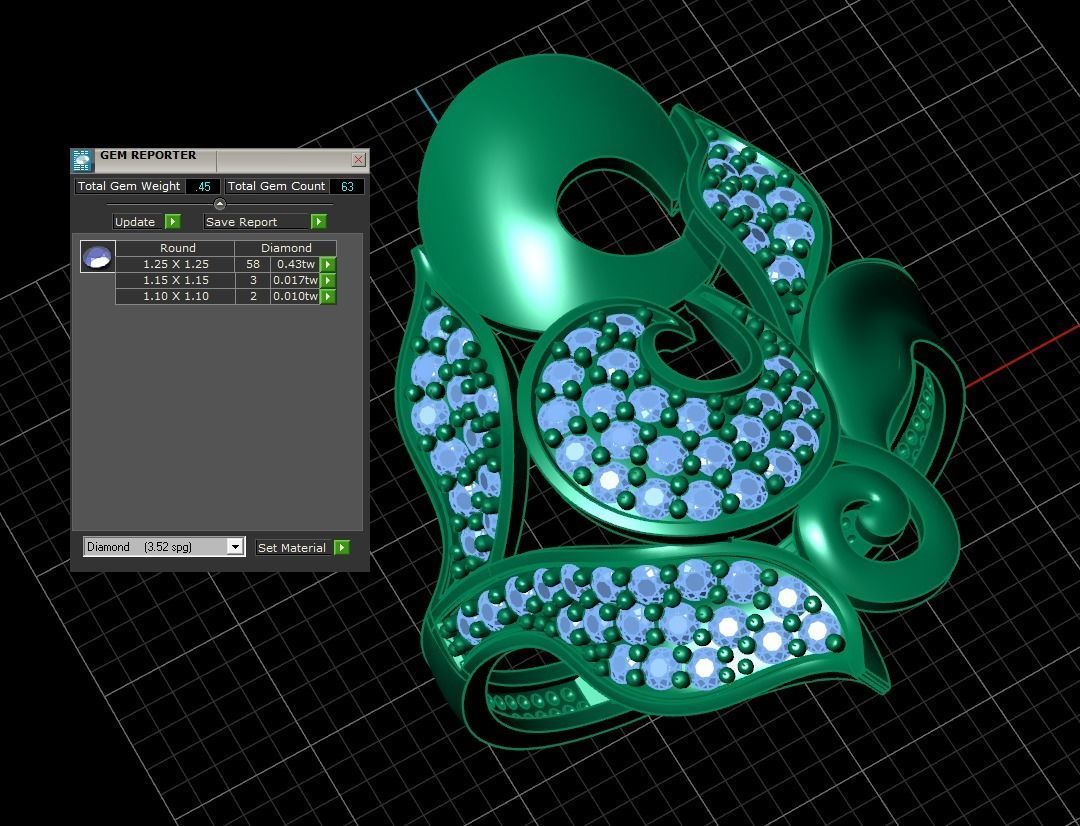Click green arrow next to Update
The width and height of the screenshot is (1080, 826).
173,222
